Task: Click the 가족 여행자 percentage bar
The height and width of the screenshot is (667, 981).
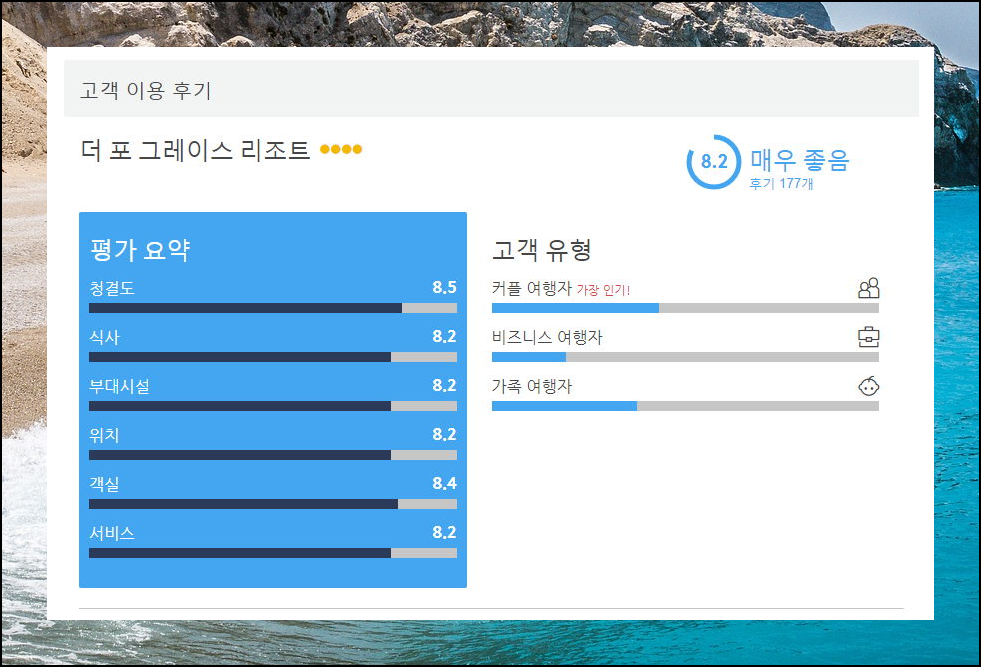Action: (x=685, y=406)
